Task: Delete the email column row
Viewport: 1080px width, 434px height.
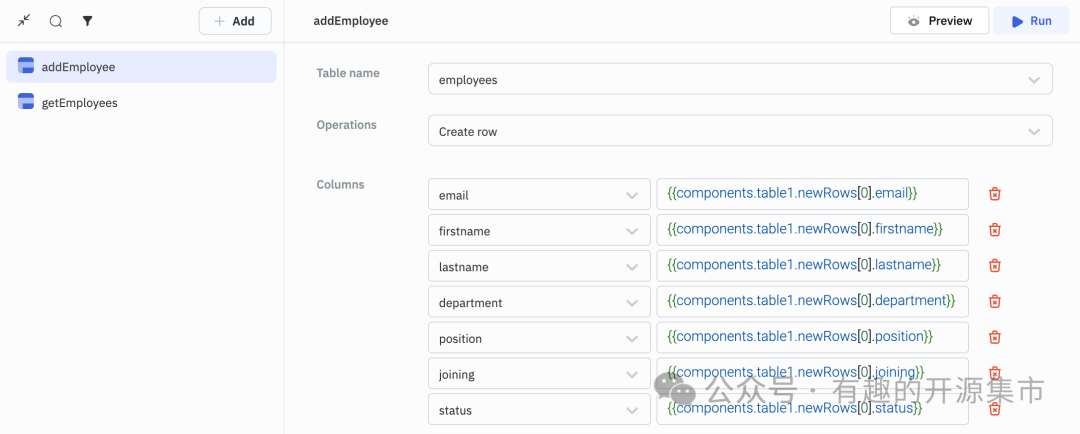Action: 995,194
